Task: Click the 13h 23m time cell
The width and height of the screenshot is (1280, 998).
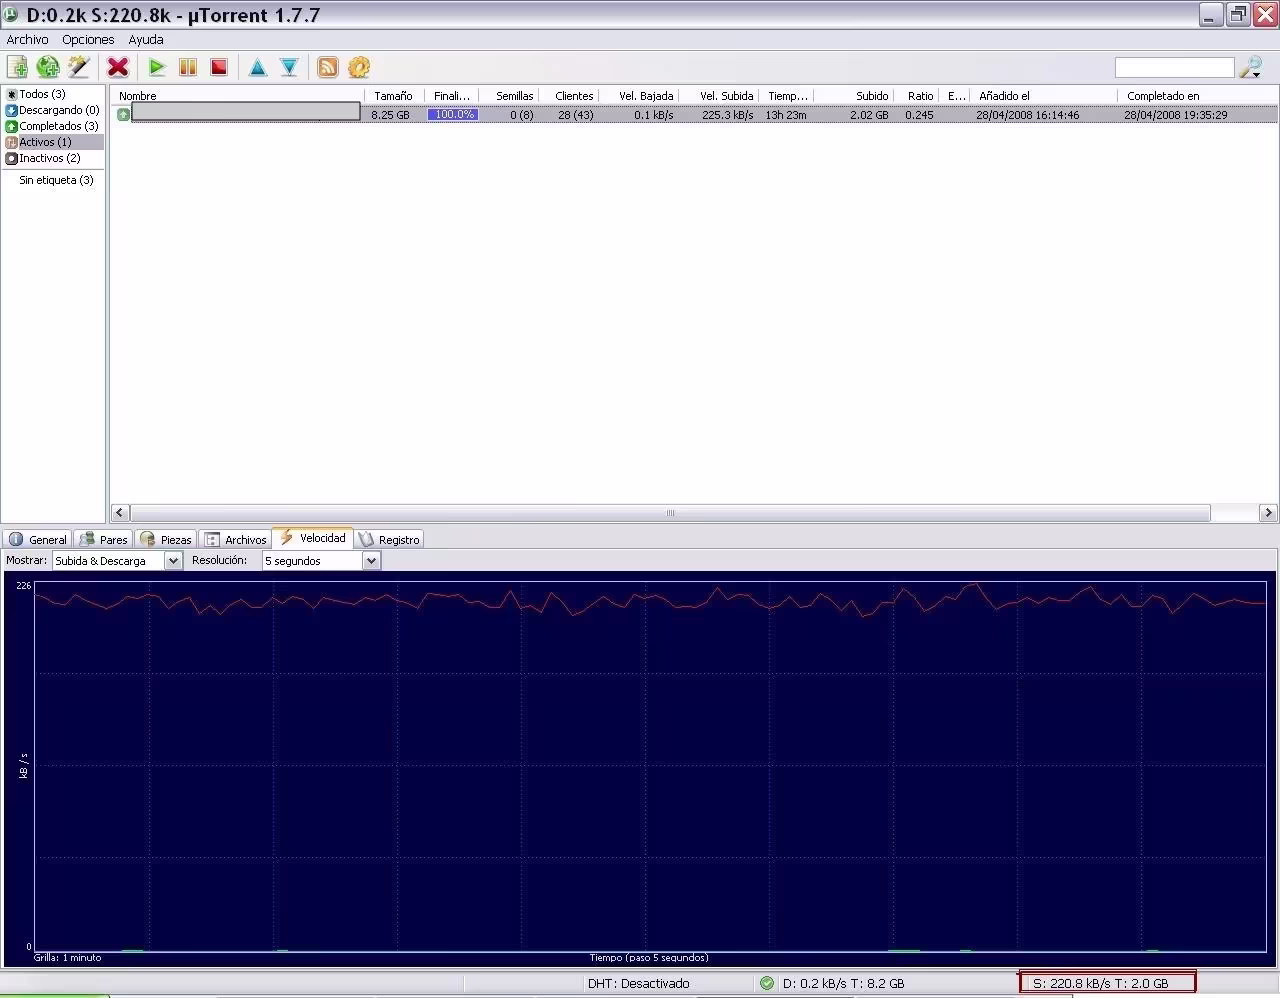Action: (x=786, y=115)
